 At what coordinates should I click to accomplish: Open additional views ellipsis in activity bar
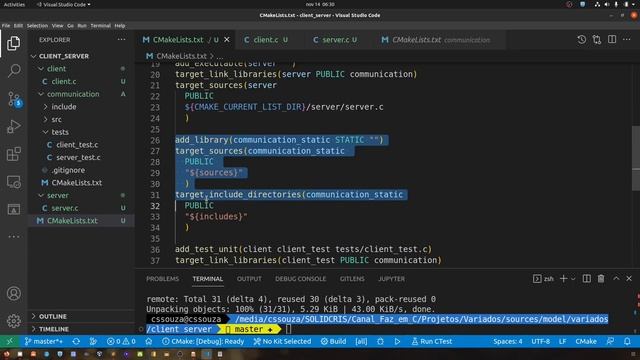(13, 236)
